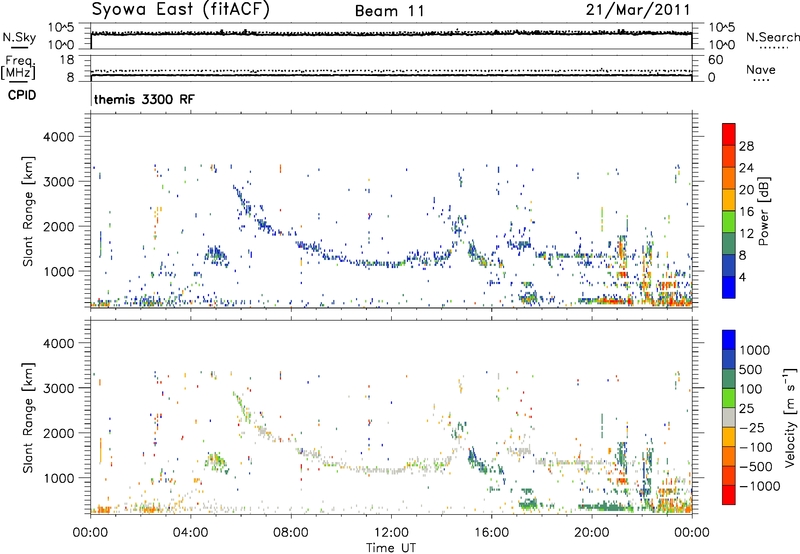This screenshot has width=800, height=554.
Task: Click the 16 value on the power colorbar
Action: [746, 212]
